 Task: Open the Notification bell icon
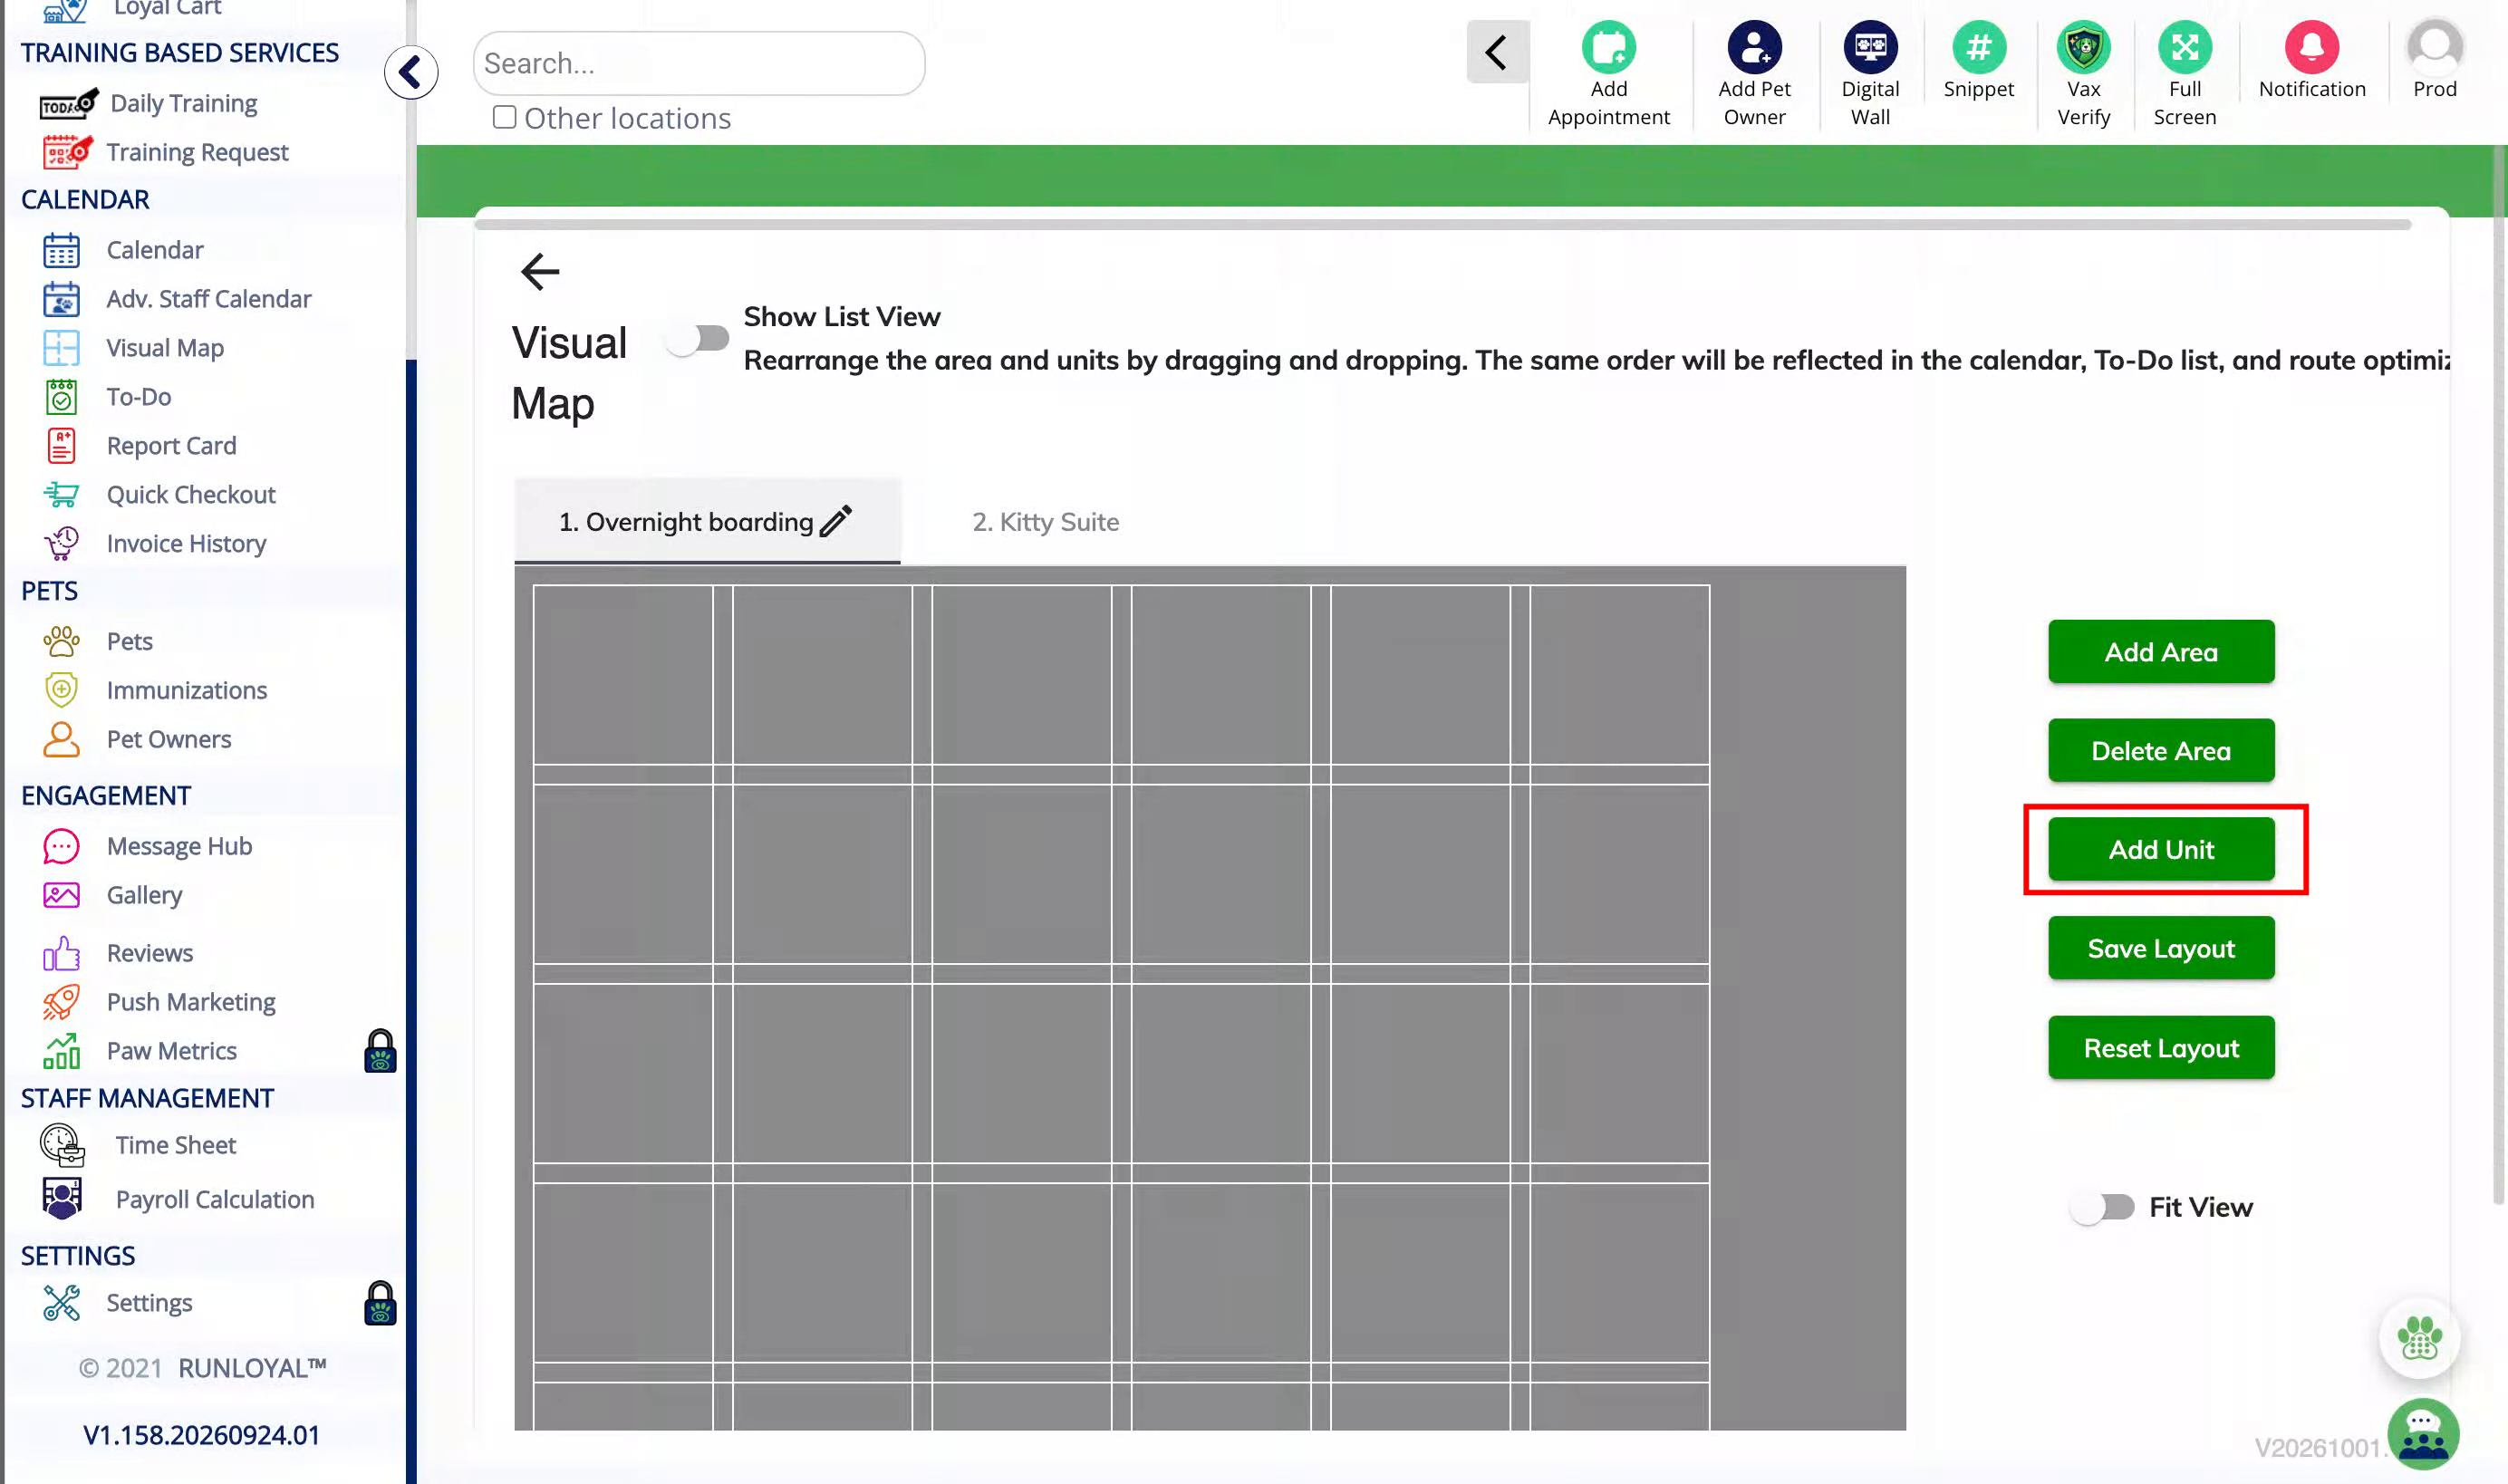coord(2311,47)
